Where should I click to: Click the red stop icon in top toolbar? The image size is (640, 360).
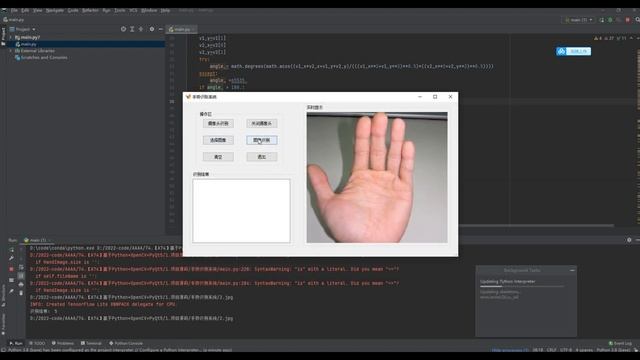click(x=628, y=20)
